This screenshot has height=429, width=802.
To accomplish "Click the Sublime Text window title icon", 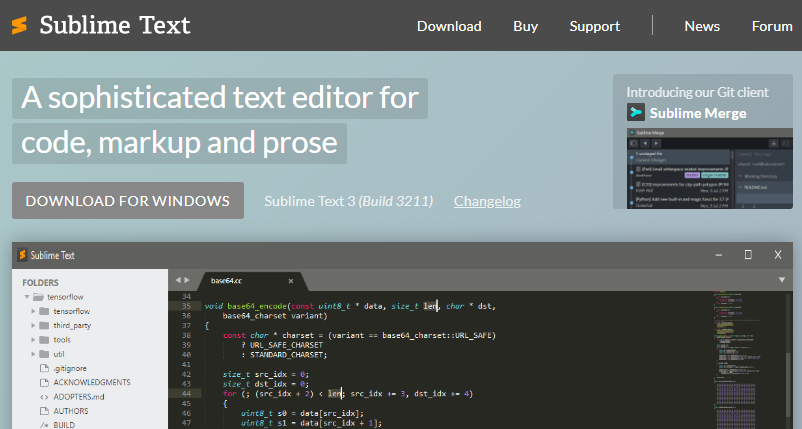I will coord(22,255).
